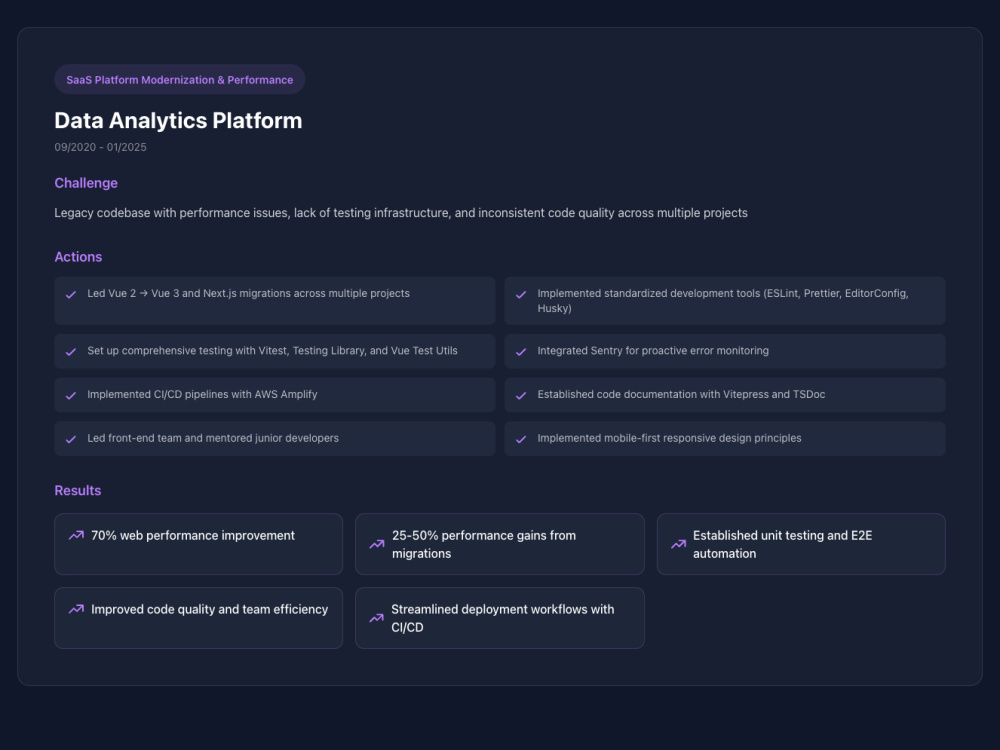This screenshot has width=1000, height=750.
Task: Click the Data Analytics Platform heading
Action: click(178, 121)
